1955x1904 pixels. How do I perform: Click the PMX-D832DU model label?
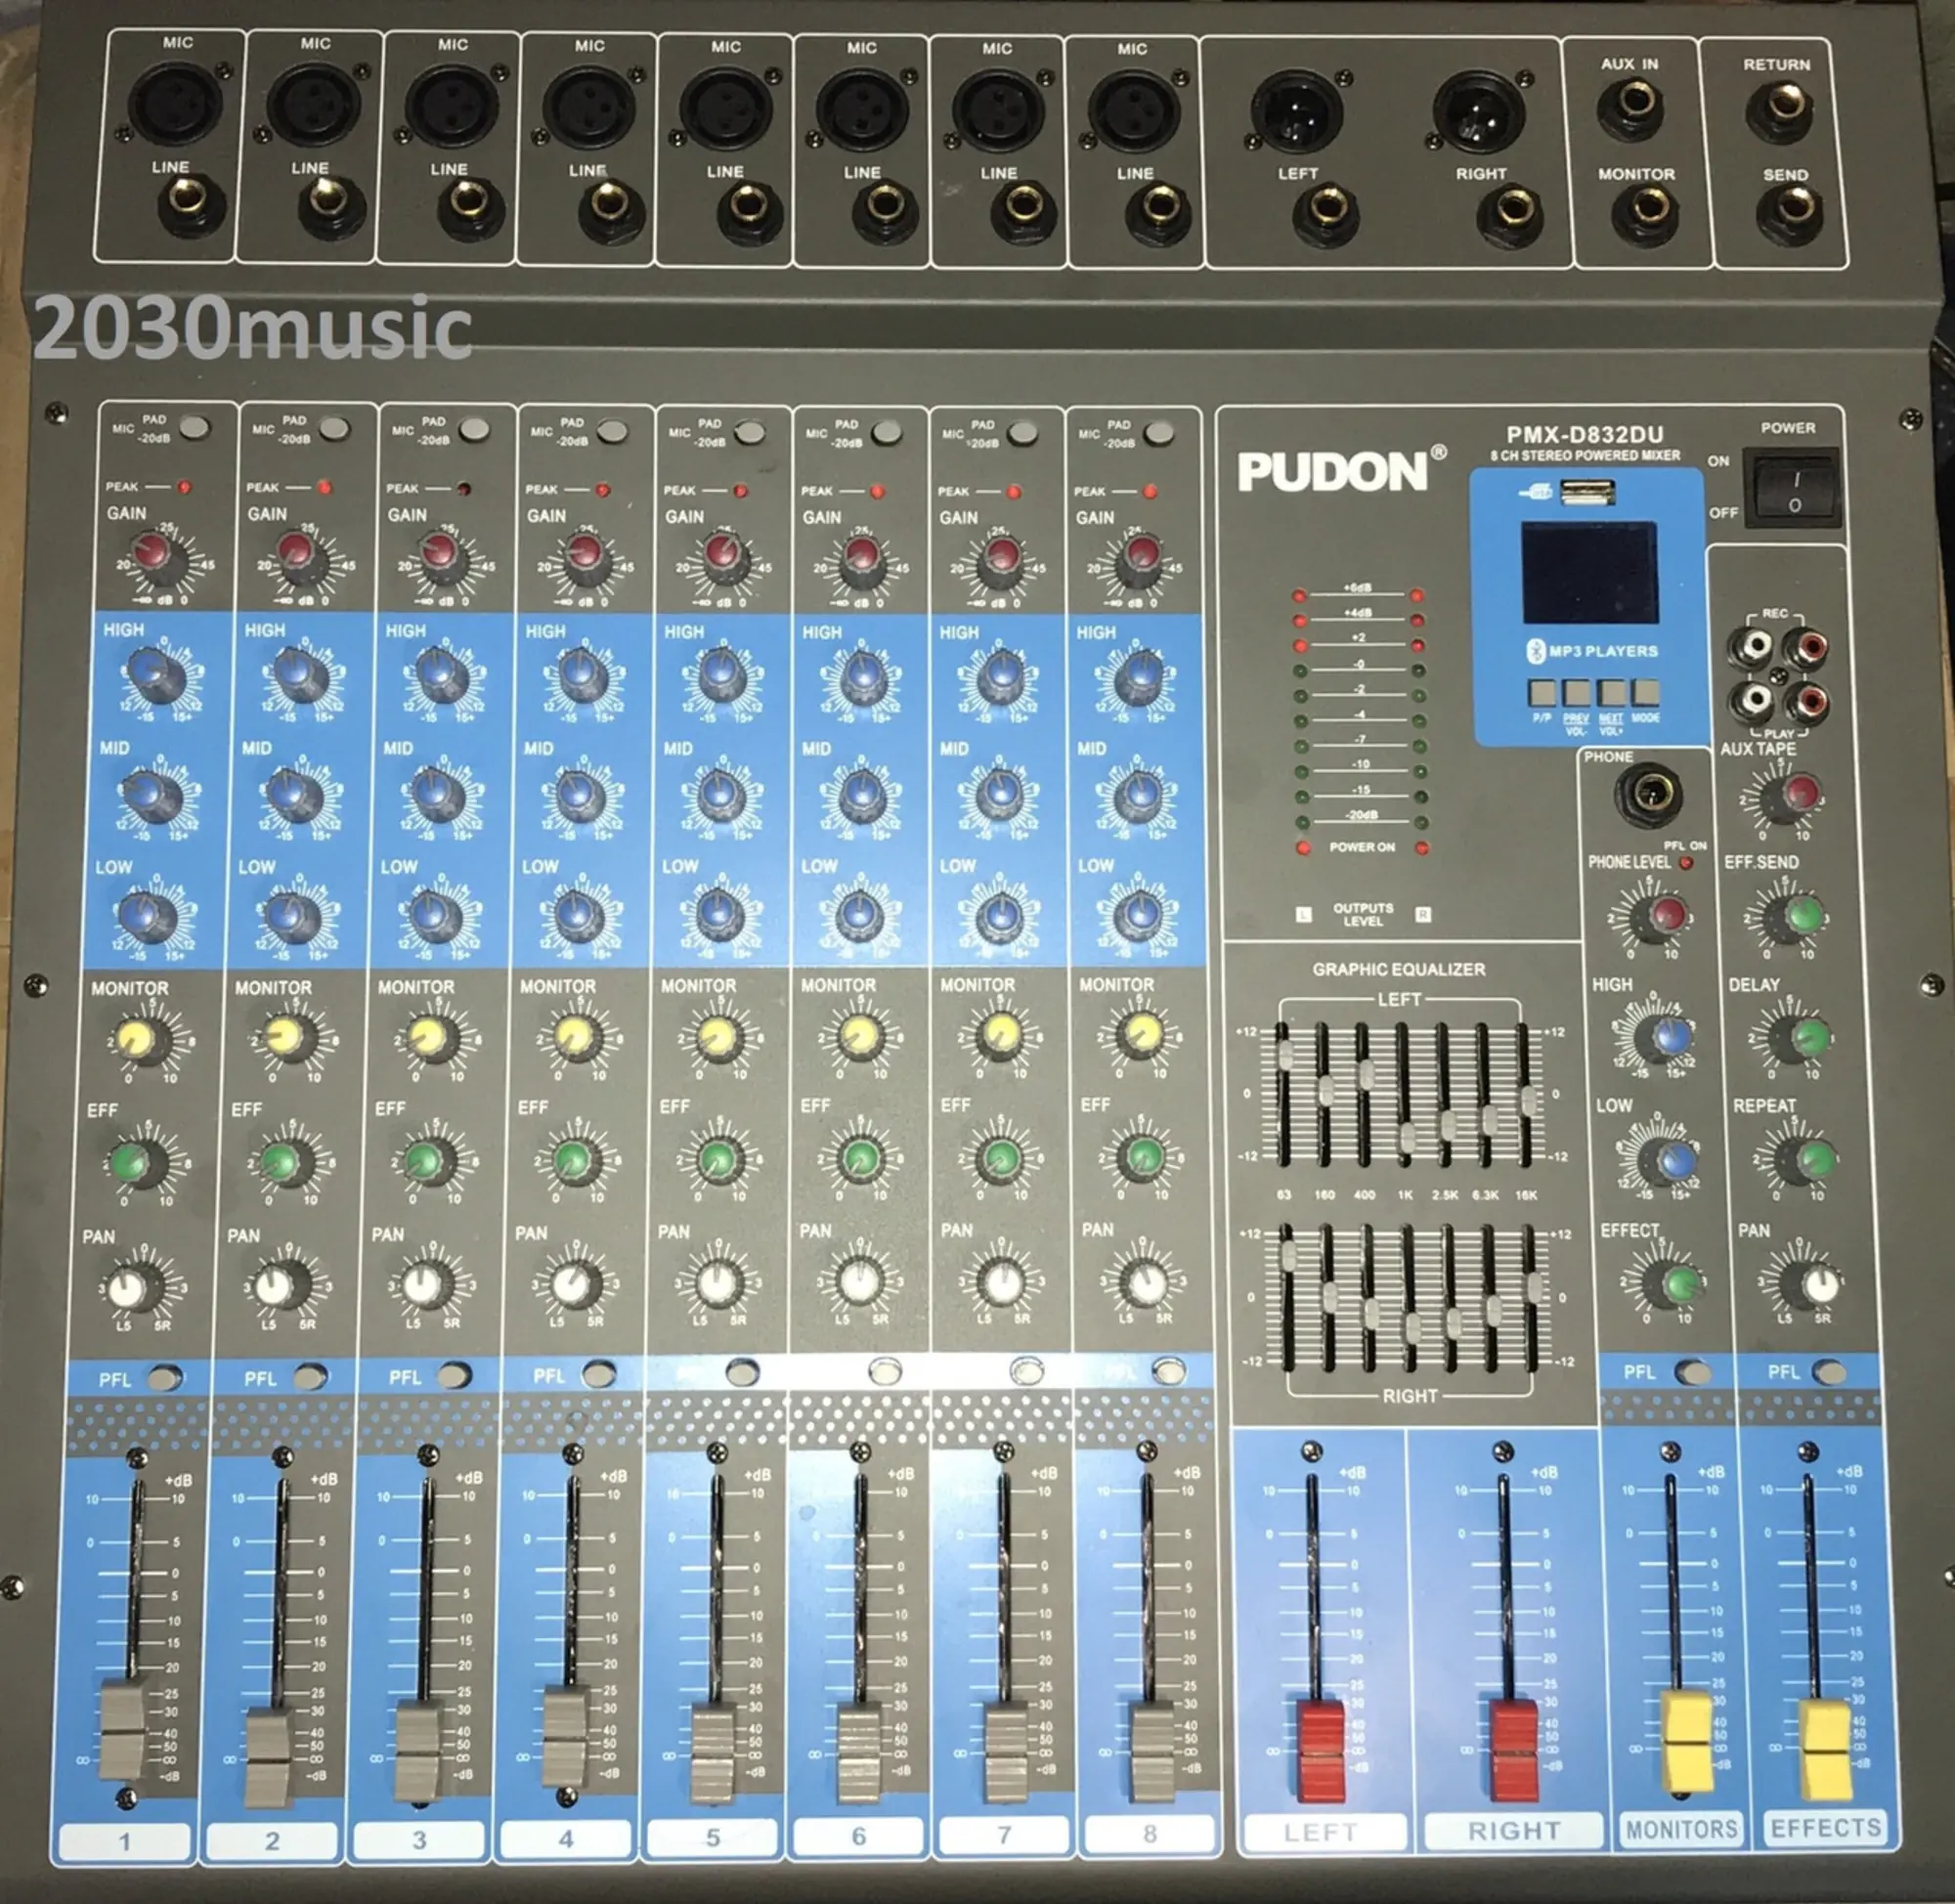[x=1585, y=434]
